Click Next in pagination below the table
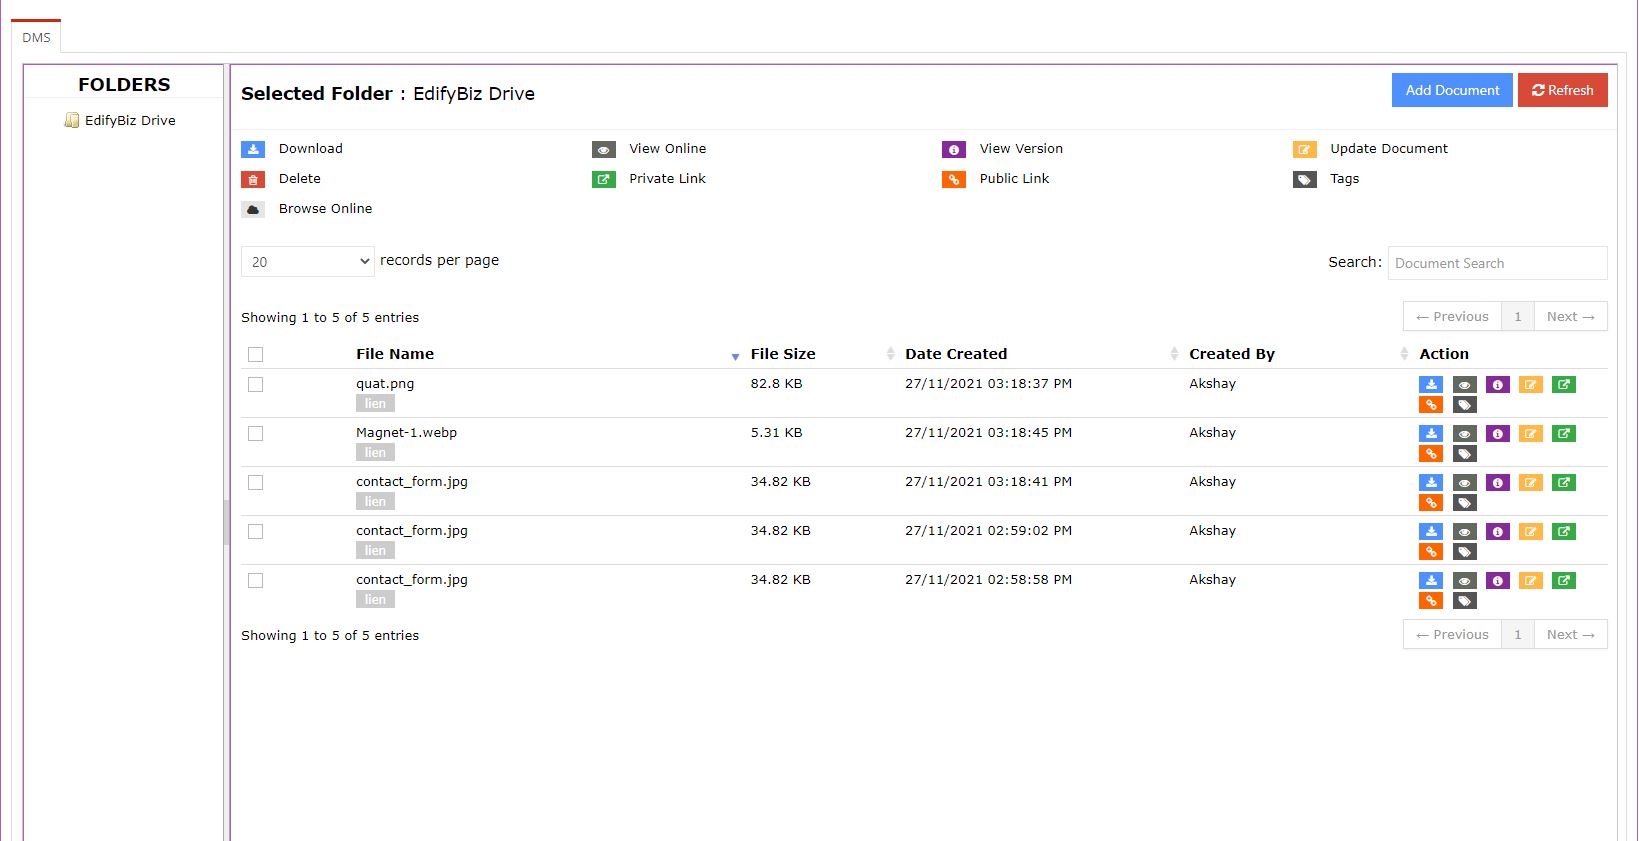1639x841 pixels. point(1570,634)
